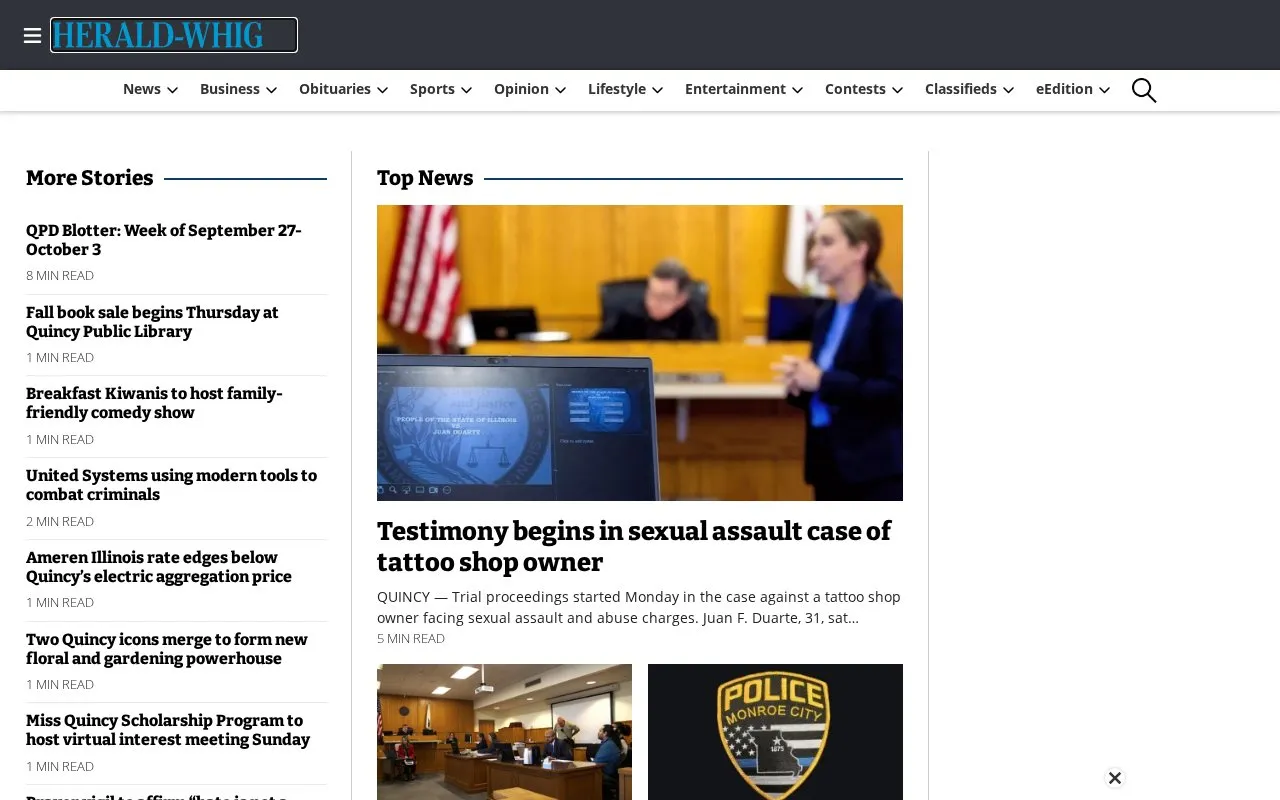Expand the Obituaries dropdown chevron

(x=382, y=90)
